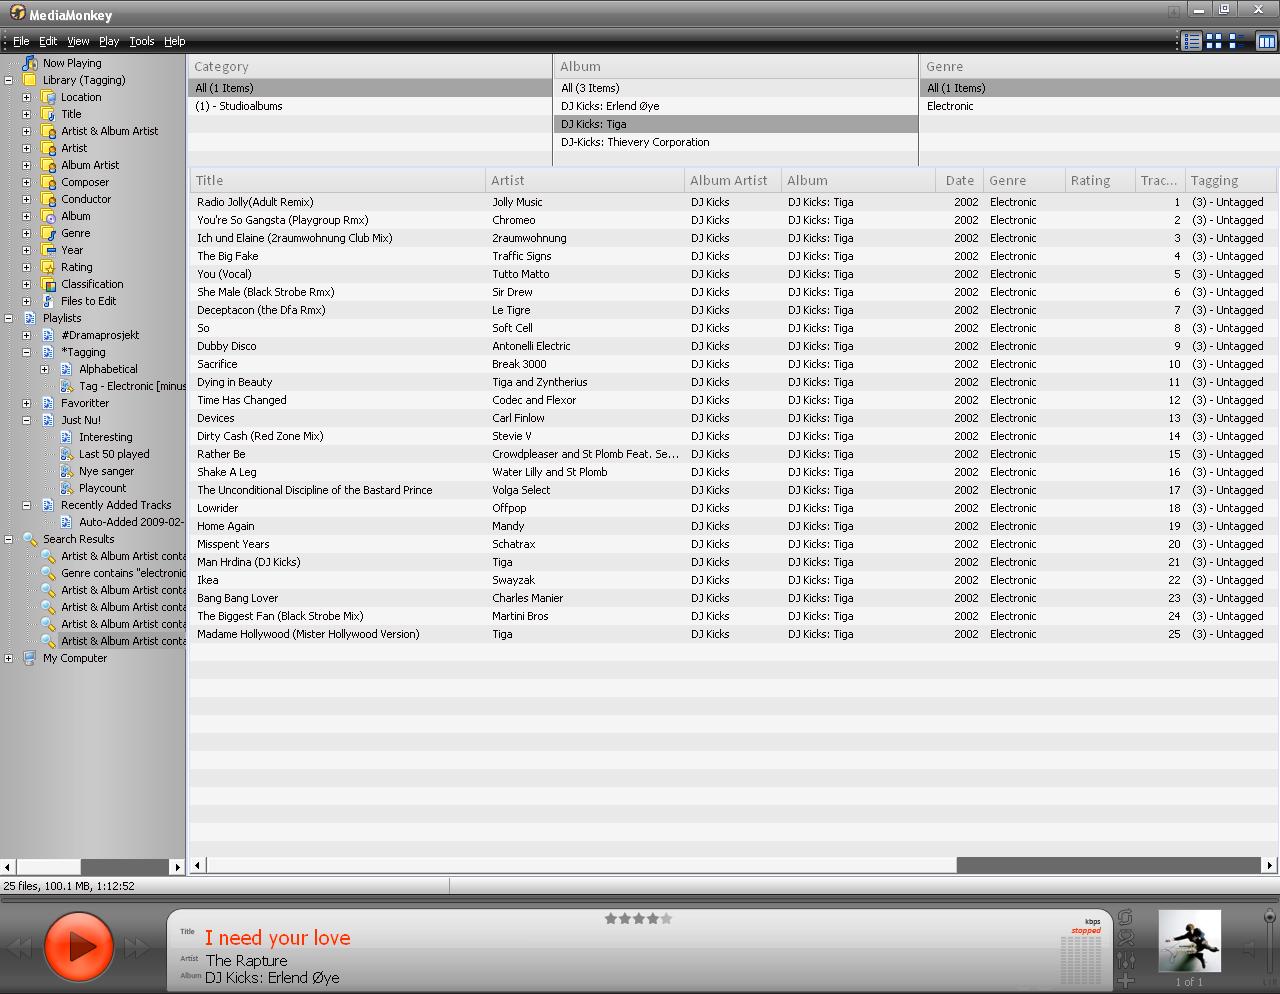Click the Nye sanger auto-playlist icon

pos(67,471)
